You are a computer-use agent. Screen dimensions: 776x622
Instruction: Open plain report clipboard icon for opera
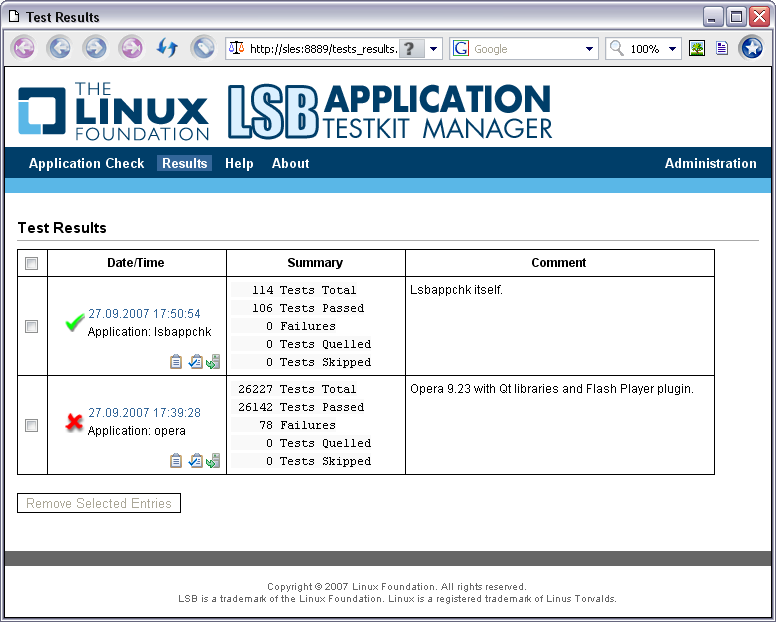coord(176,461)
